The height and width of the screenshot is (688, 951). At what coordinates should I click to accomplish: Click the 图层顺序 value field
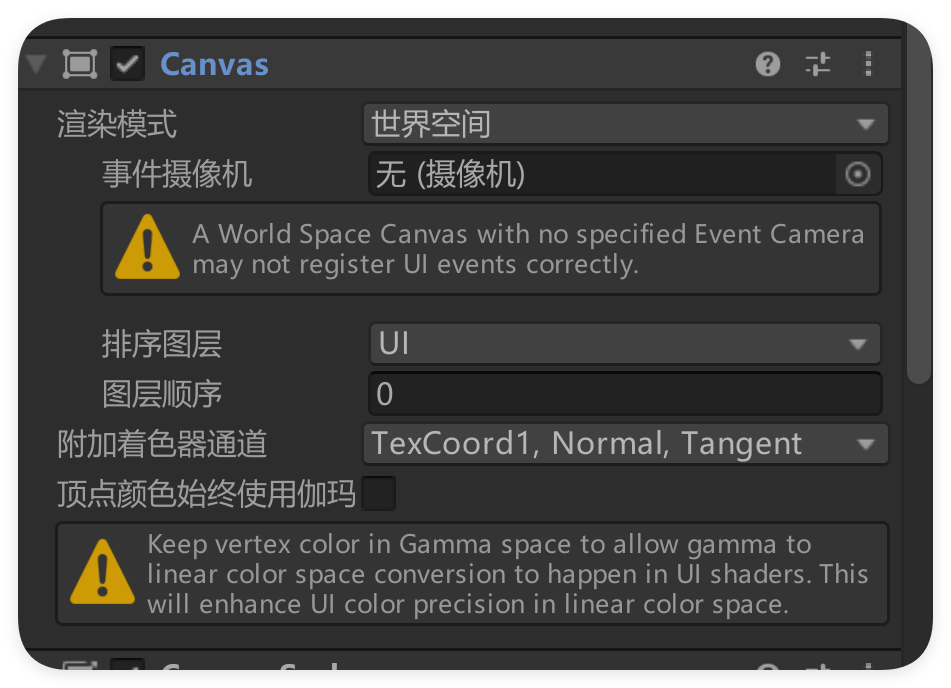(625, 394)
